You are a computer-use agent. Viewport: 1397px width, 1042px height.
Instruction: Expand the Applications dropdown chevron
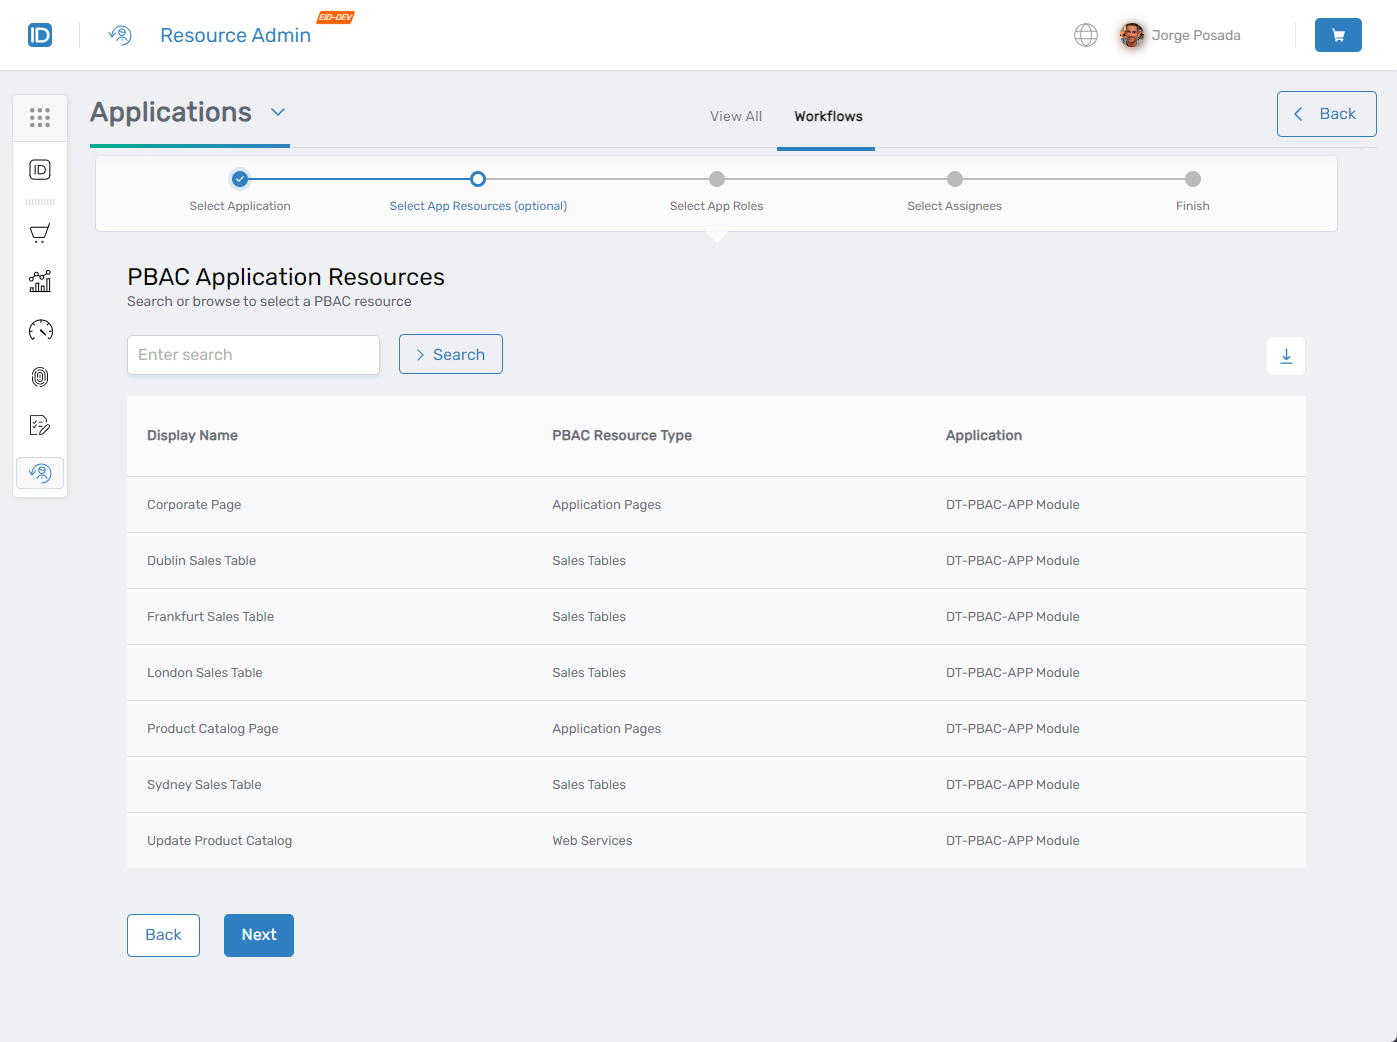coord(278,112)
